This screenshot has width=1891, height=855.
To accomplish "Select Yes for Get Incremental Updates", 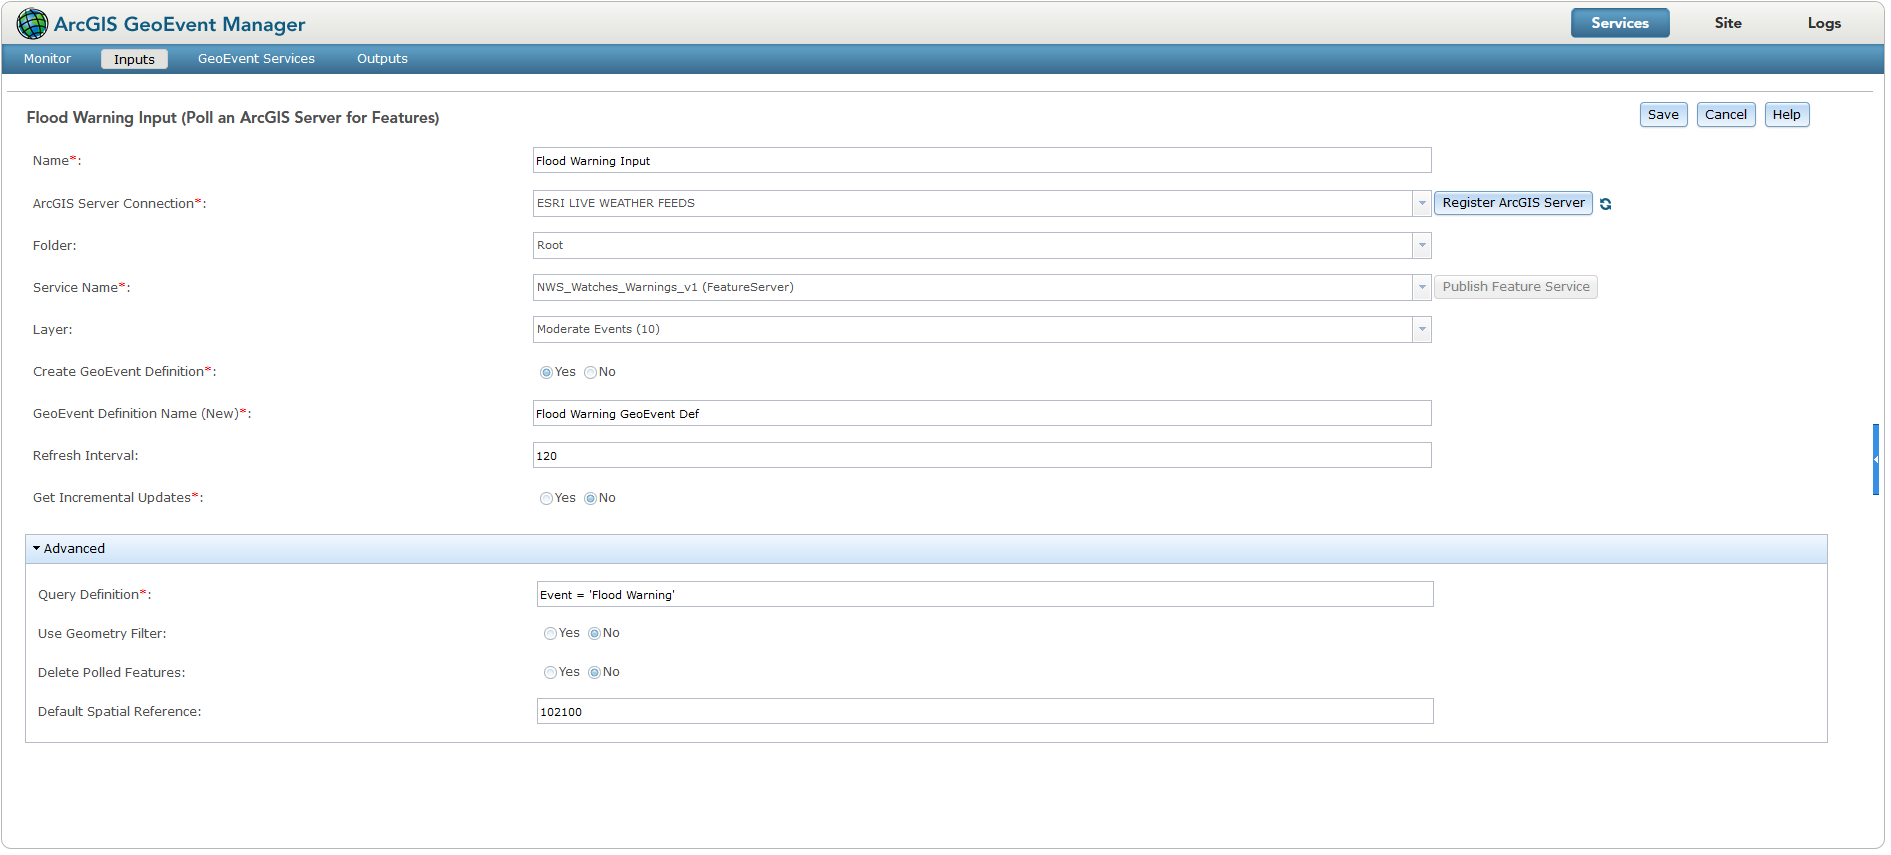I will (x=546, y=499).
